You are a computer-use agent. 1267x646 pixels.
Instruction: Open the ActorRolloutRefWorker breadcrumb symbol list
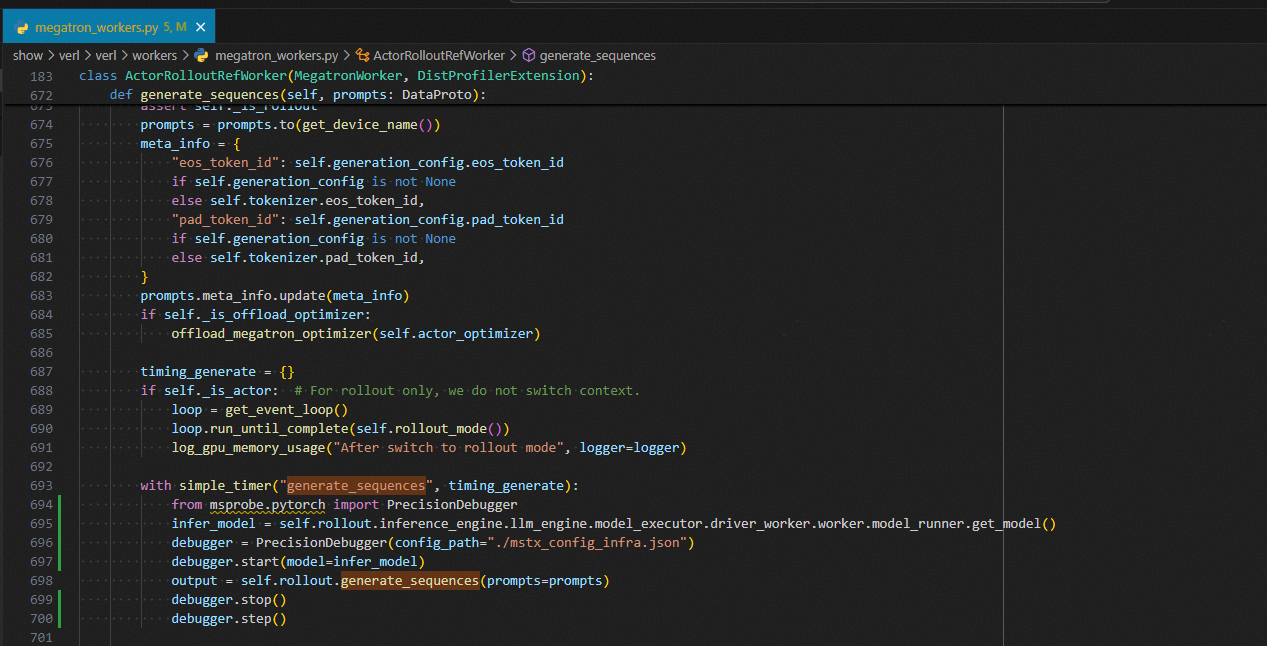click(x=439, y=56)
